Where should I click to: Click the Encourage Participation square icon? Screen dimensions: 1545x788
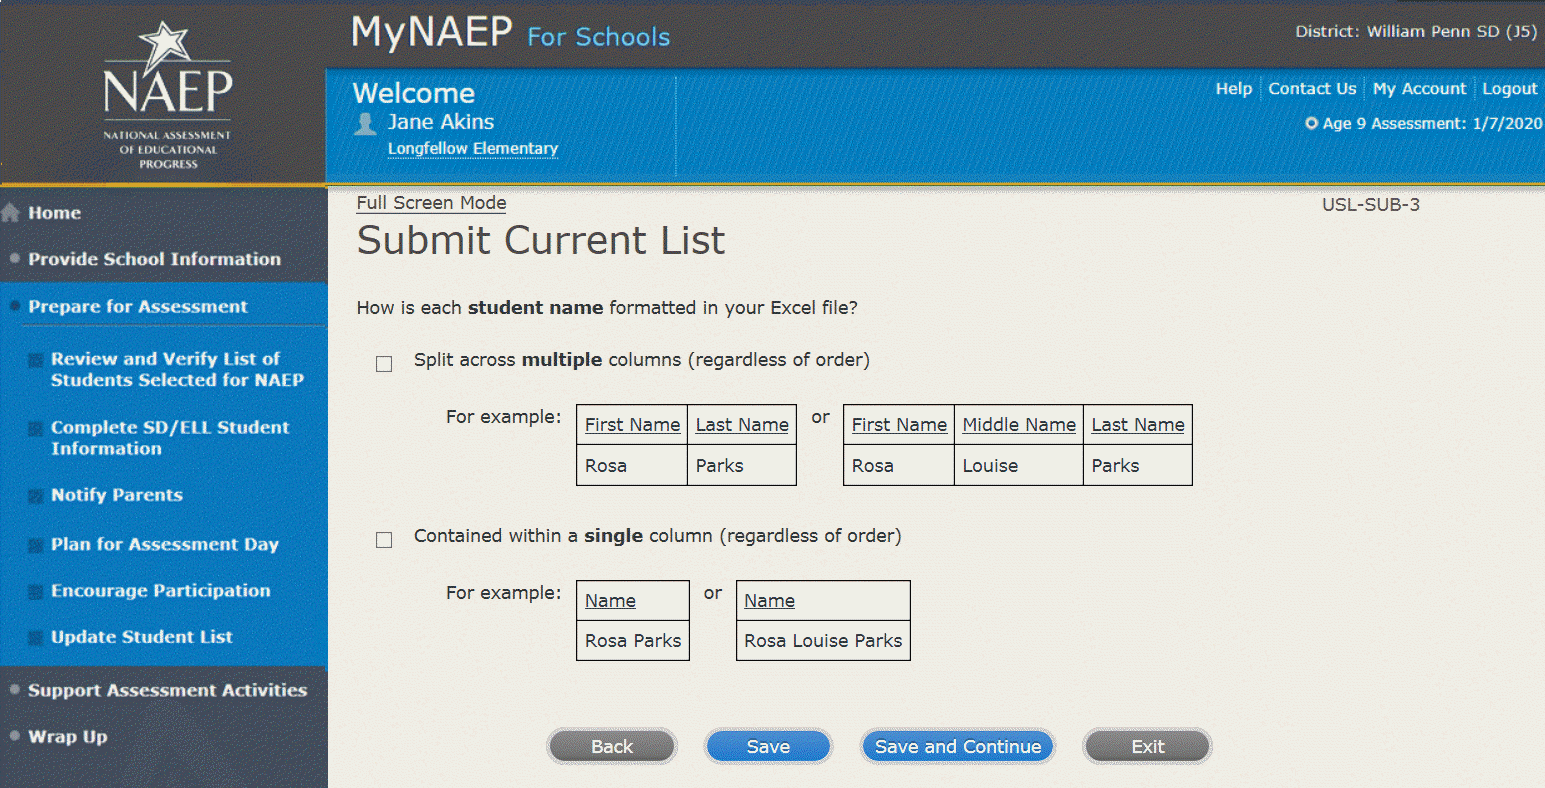tap(36, 592)
